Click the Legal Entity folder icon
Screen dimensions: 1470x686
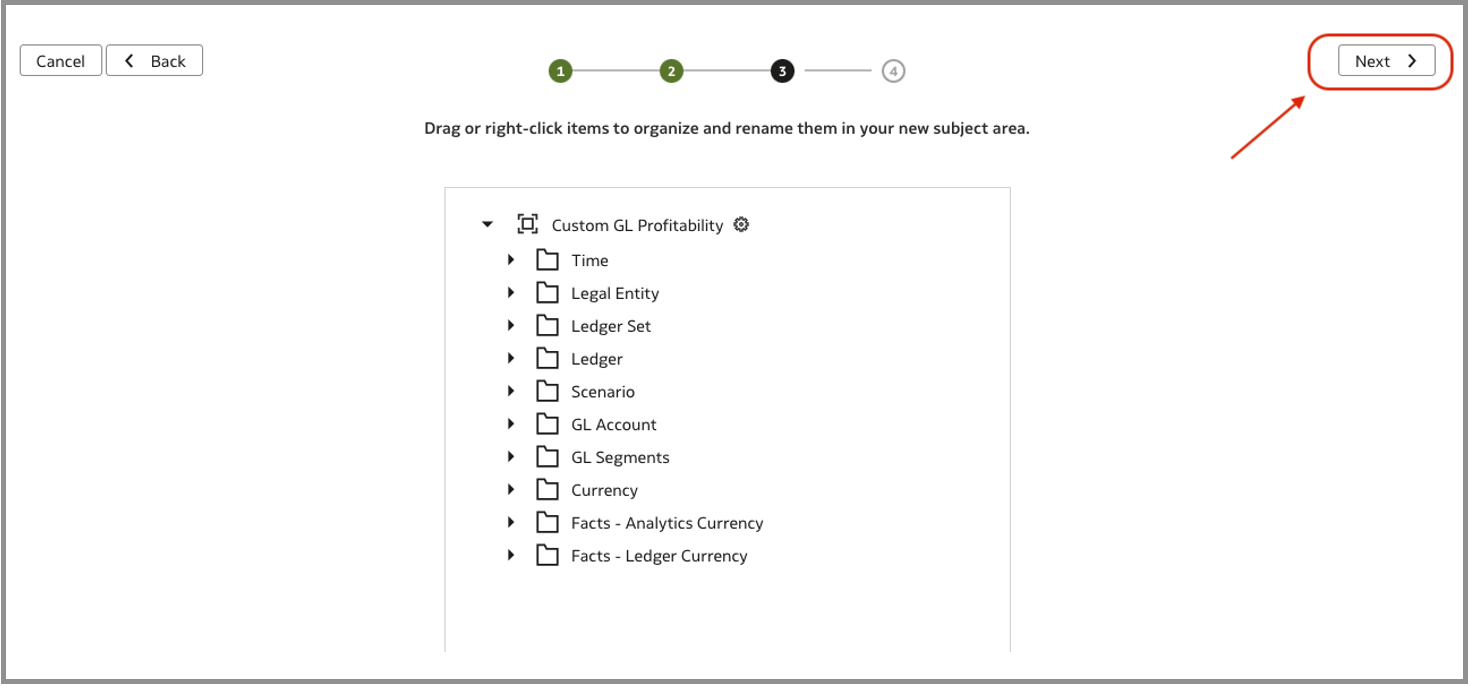[x=547, y=293]
